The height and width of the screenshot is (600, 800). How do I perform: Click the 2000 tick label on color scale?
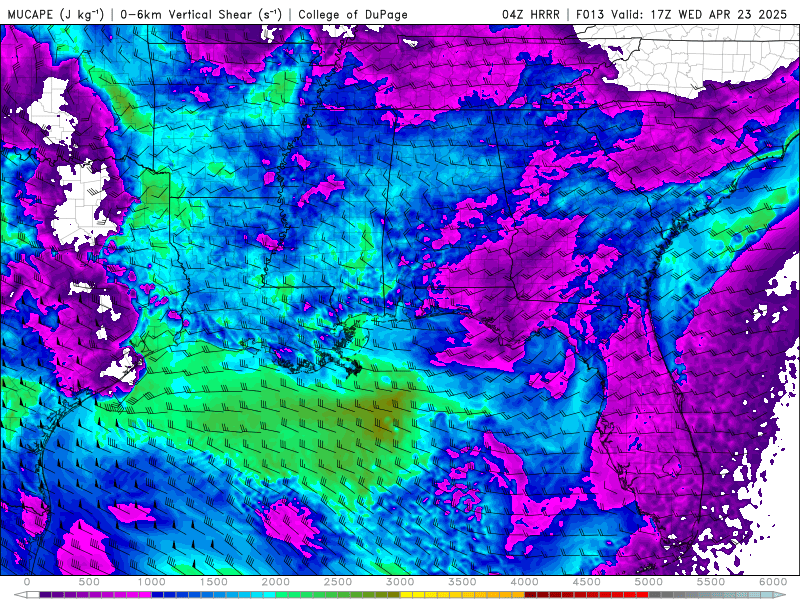(276, 582)
